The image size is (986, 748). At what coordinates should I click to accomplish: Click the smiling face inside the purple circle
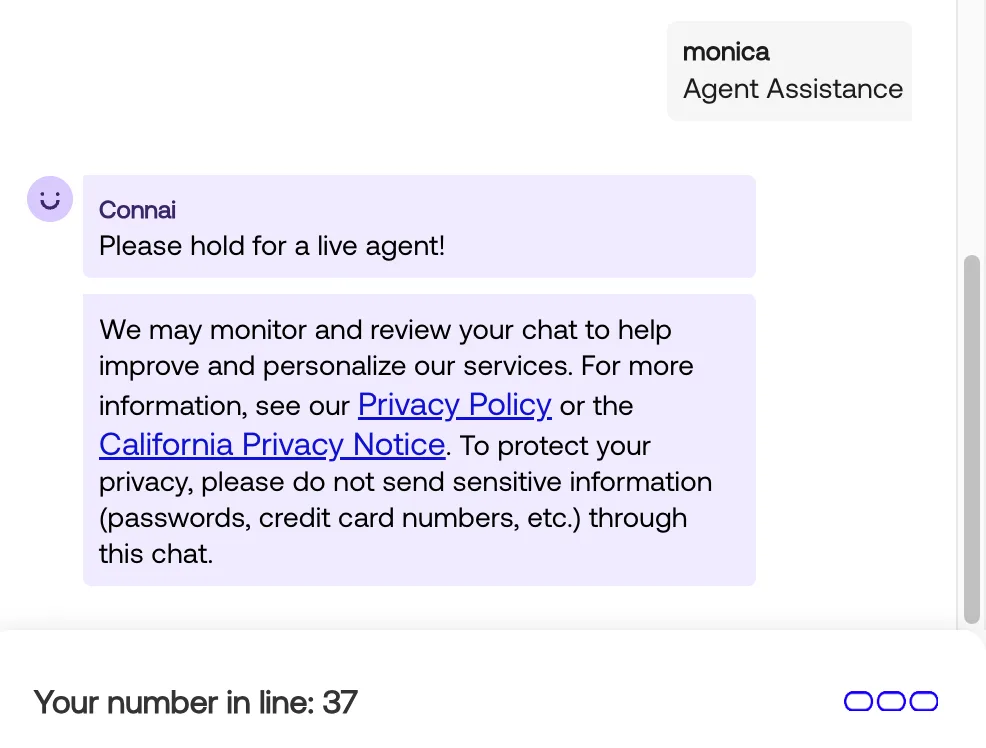click(49, 199)
